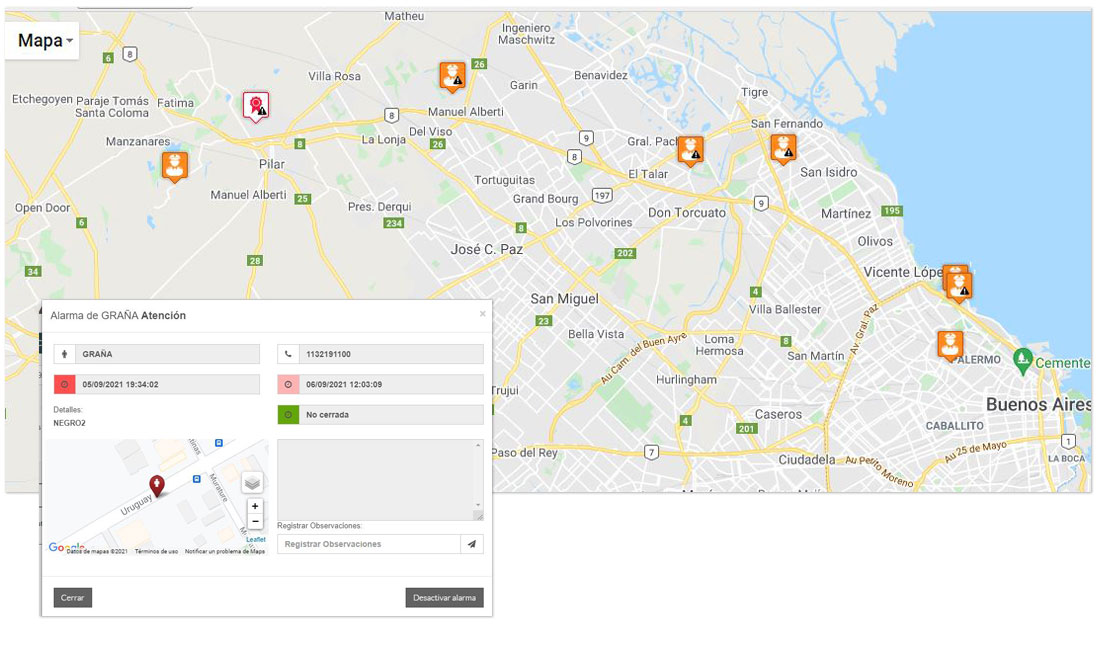The height and width of the screenshot is (650, 1100).
Task: Zoom in the mini map with plus
Action: [255, 506]
